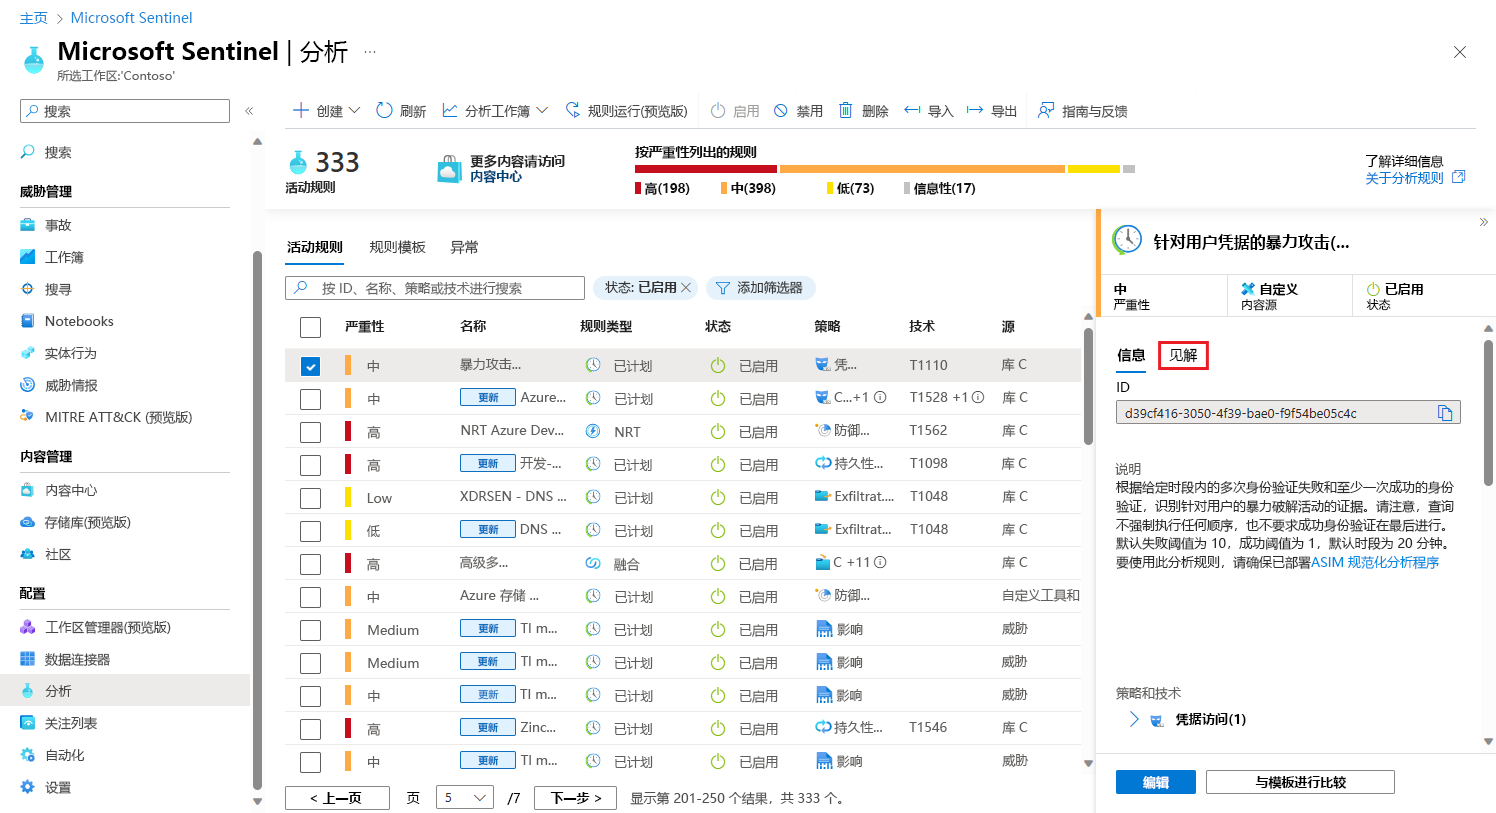Open 设置 in the sidebar
1496x813 pixels.
click(x=58, y=787)
